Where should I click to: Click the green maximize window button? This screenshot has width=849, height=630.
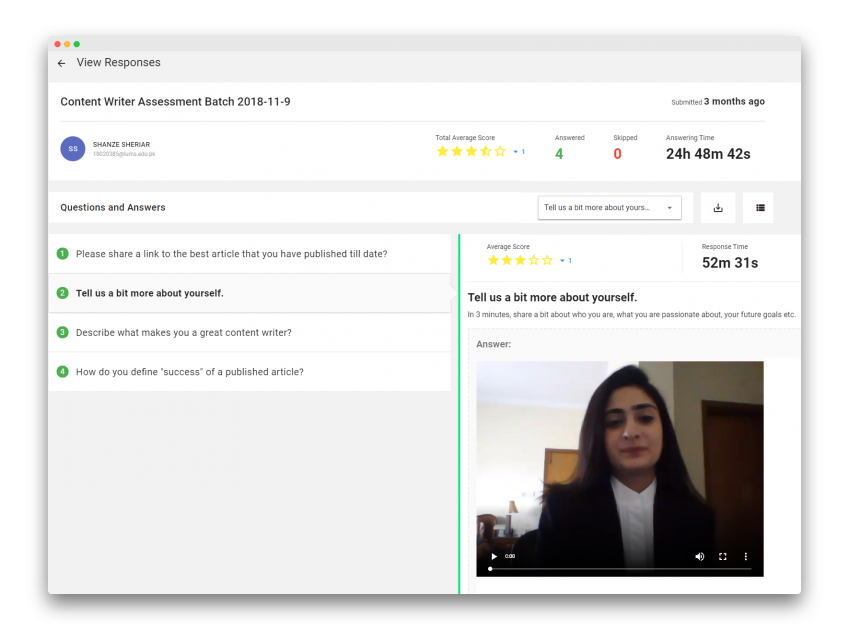[x=77, y=44]
